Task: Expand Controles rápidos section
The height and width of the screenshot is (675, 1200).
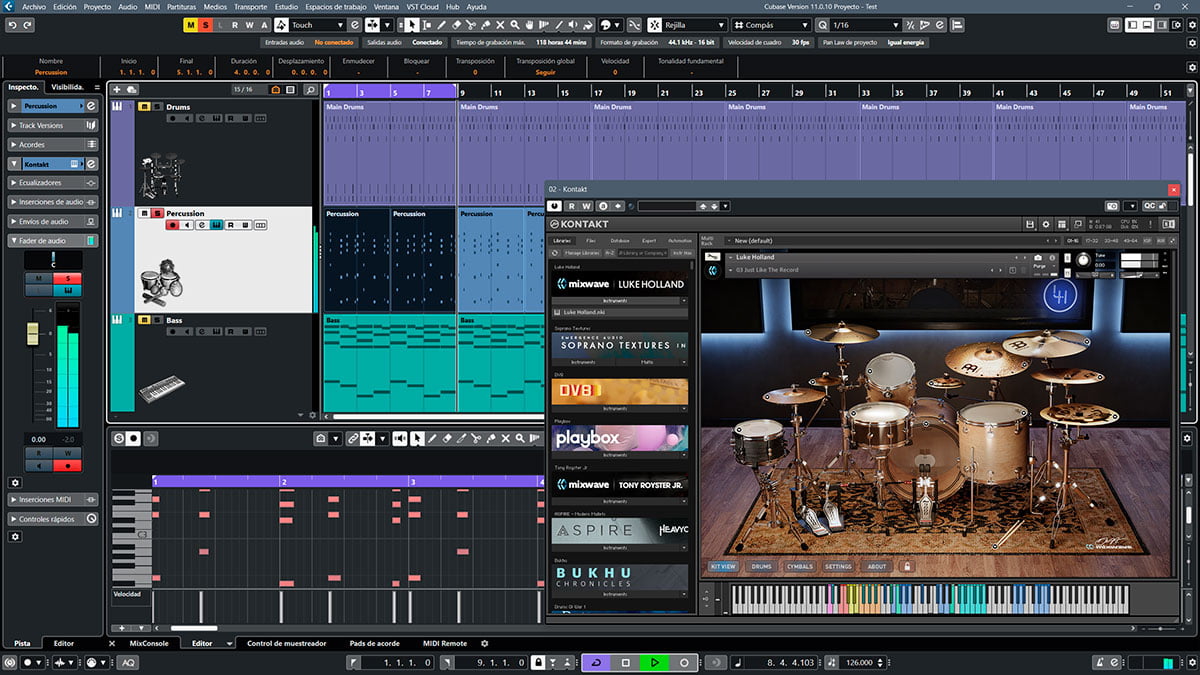Action: 53,519
